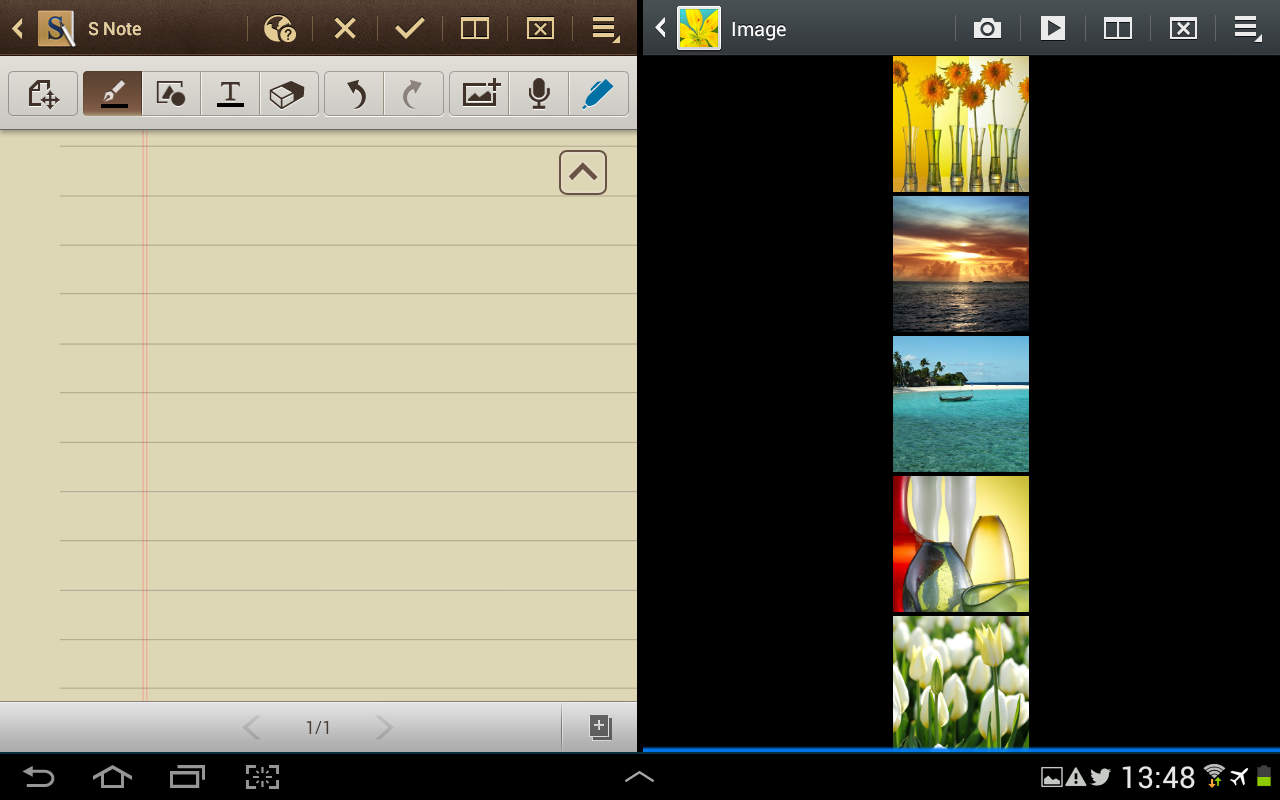Cancel note with the X icon

pos(345,29)
